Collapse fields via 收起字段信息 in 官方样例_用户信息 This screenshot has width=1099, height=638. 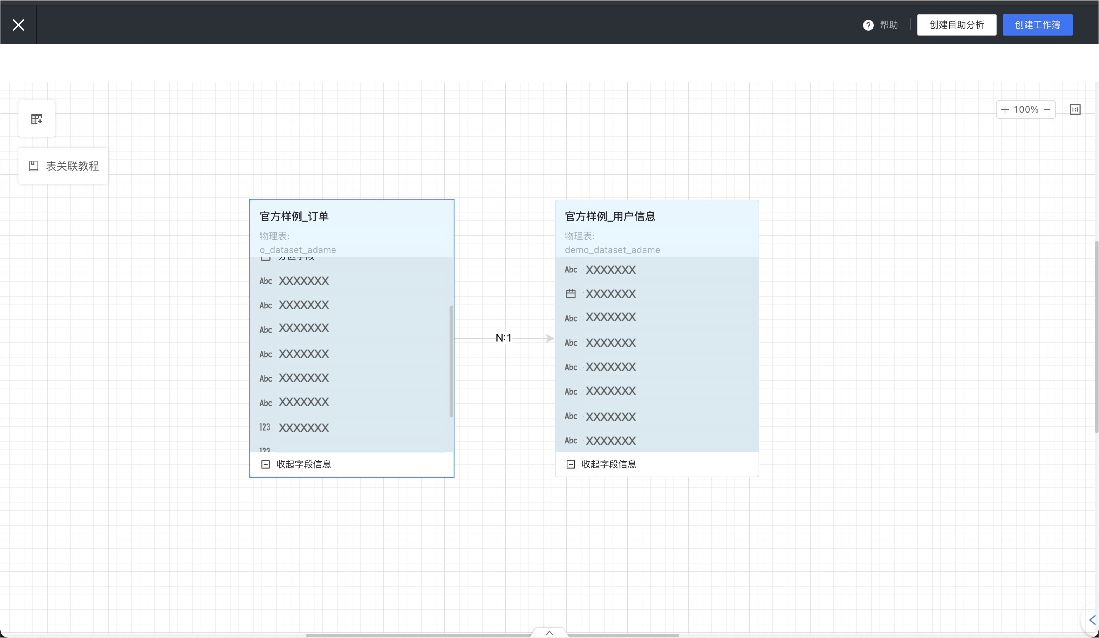[x=601, y=464]
